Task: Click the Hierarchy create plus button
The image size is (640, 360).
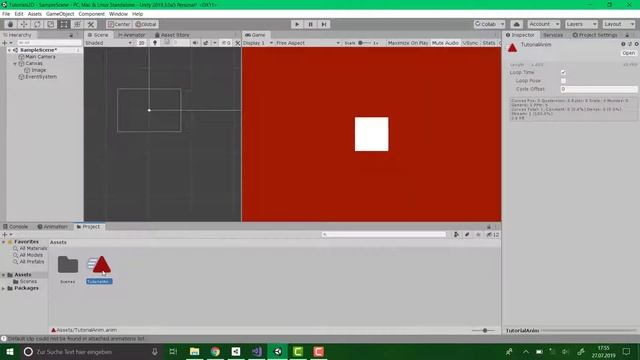Action: click(x=5, y=43)
